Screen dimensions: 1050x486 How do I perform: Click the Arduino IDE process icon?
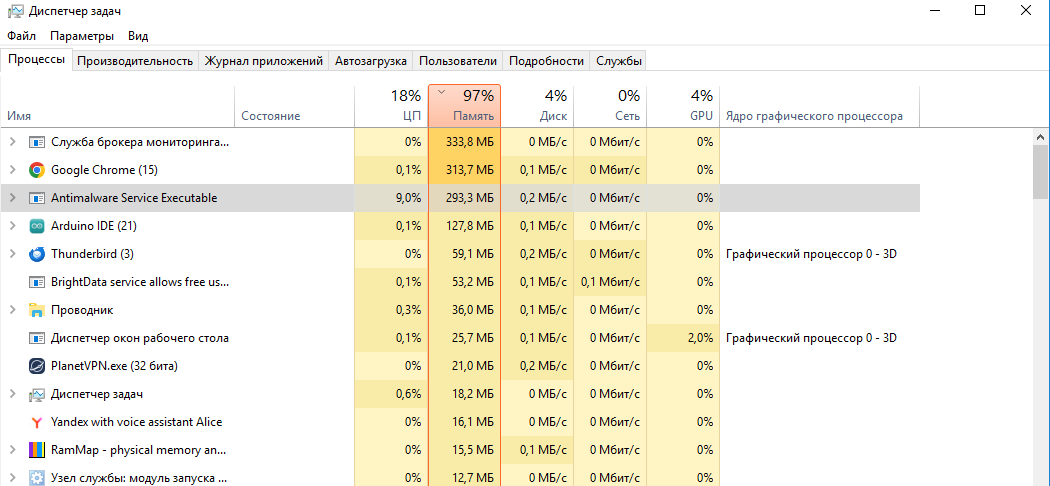point(37,226)
